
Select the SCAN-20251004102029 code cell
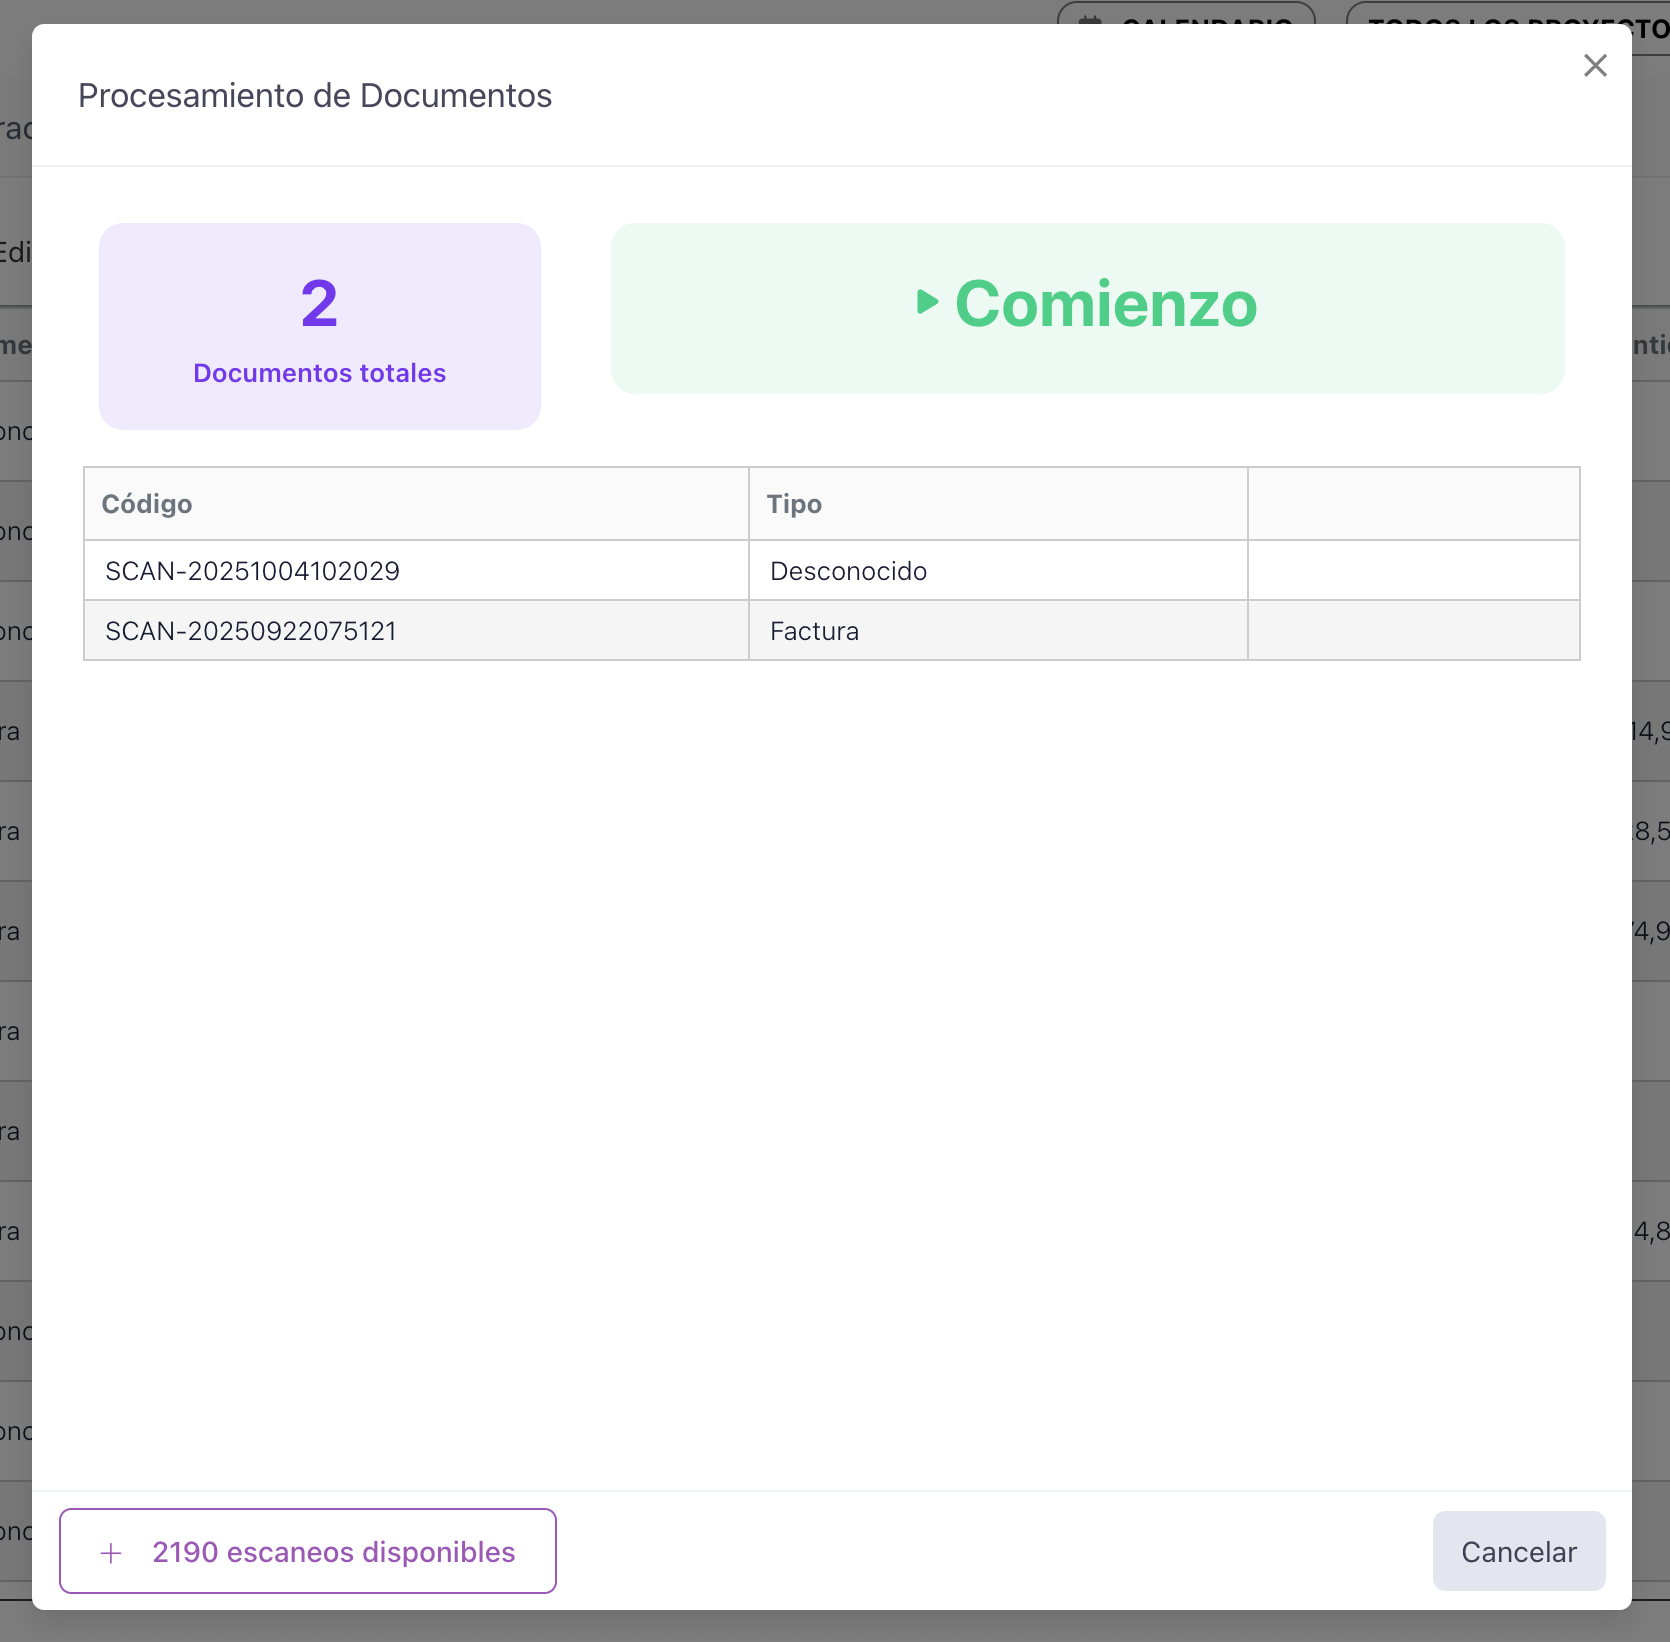(x=252, y=571)
